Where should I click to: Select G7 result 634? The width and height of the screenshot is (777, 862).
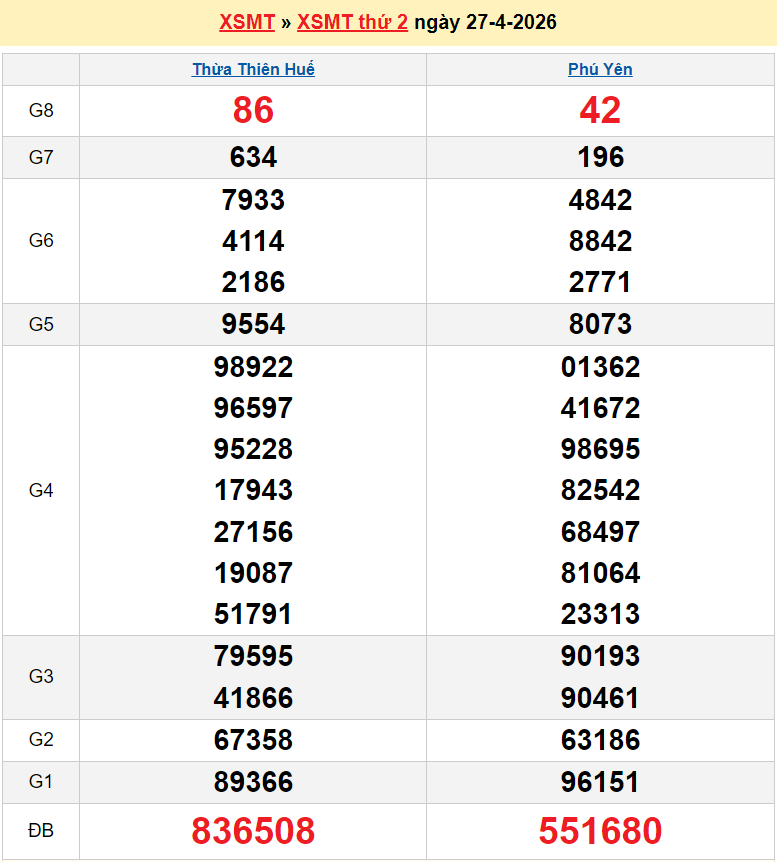pos(253,157)
